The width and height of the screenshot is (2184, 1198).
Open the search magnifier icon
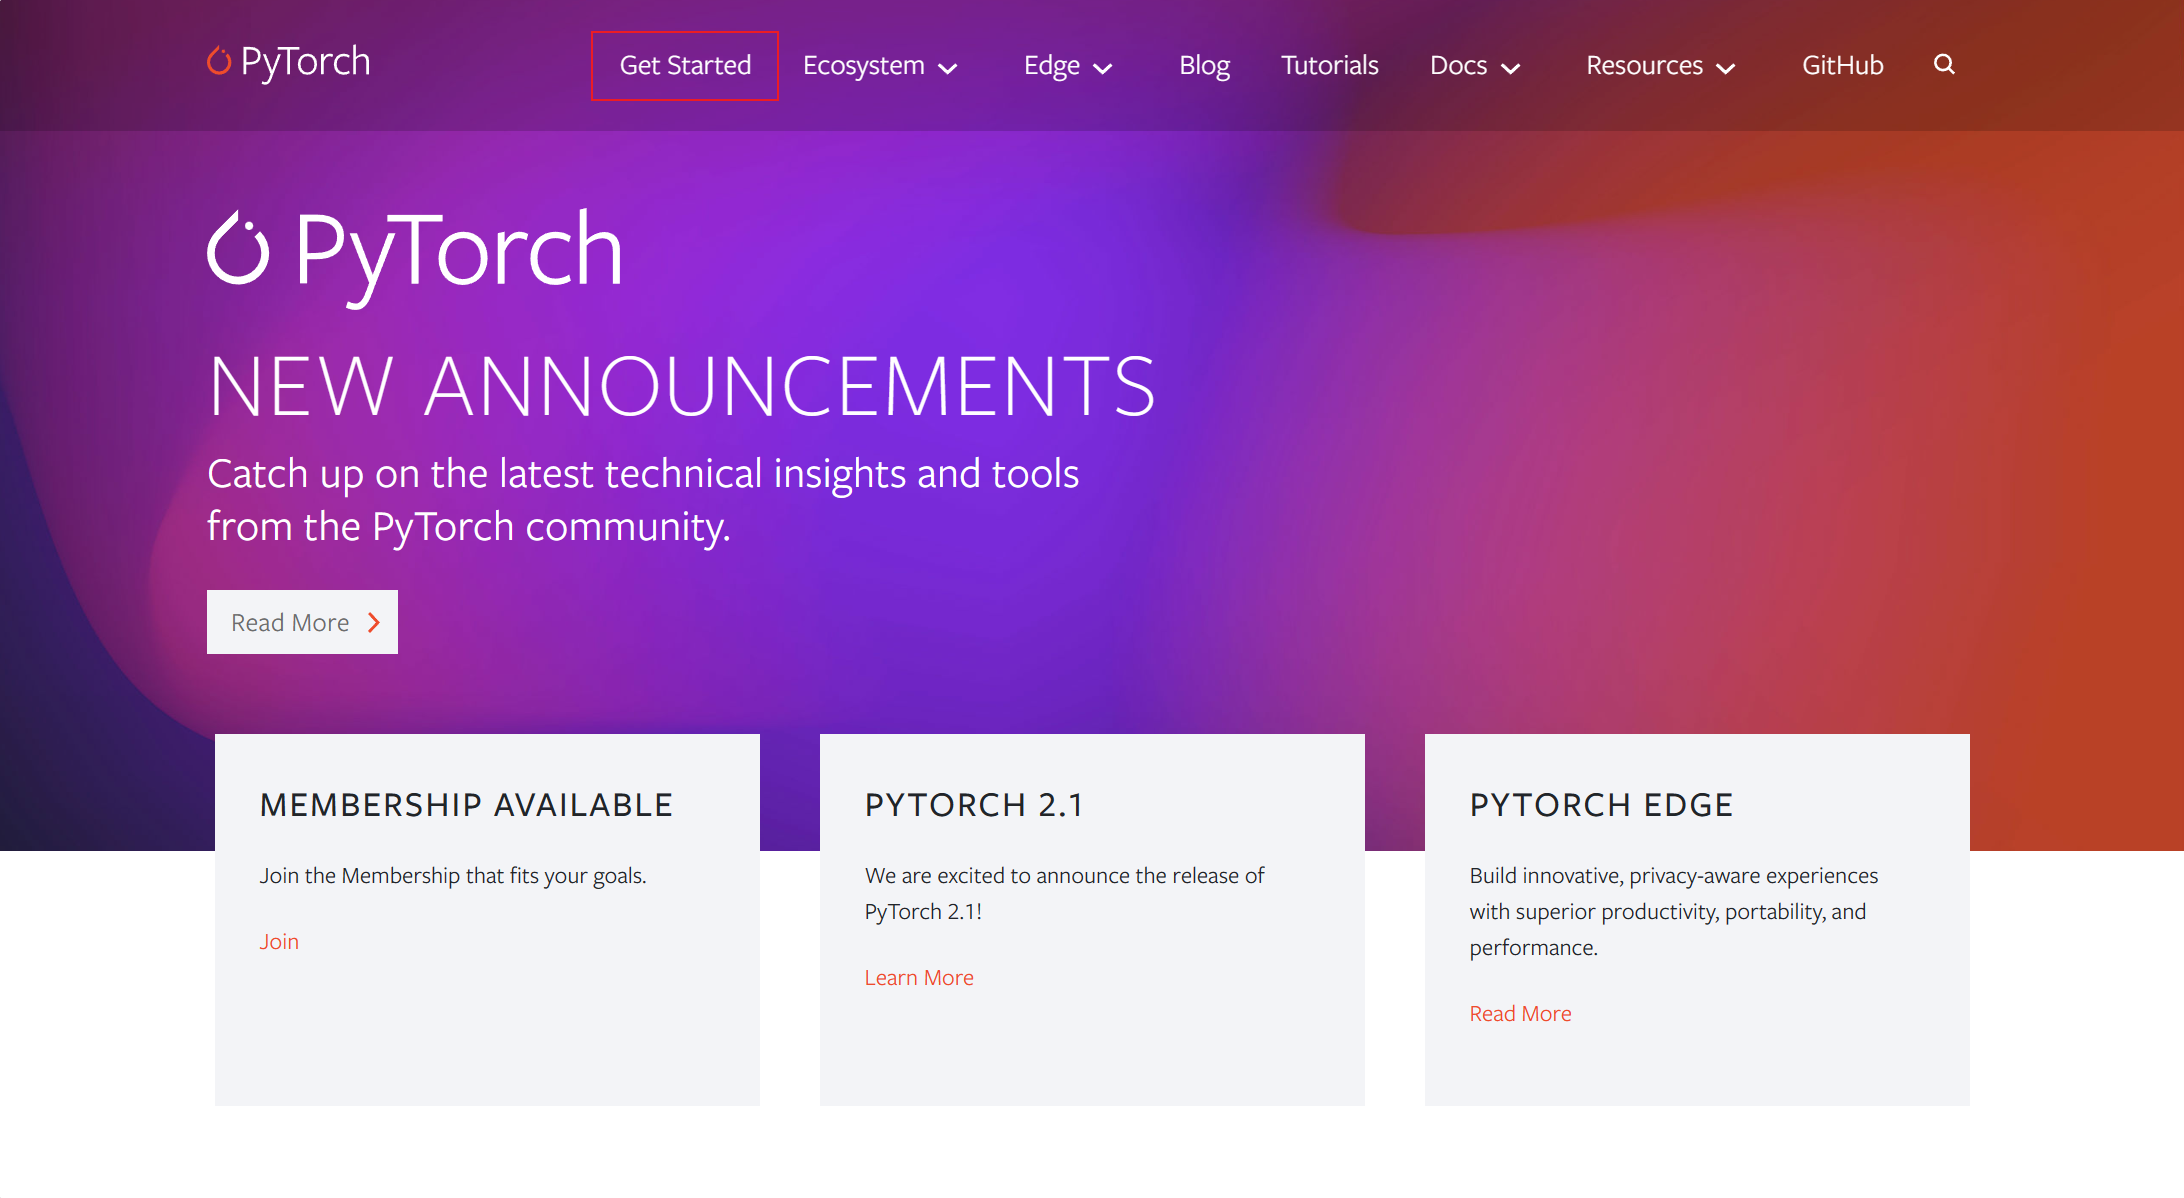pos(1943,64)
